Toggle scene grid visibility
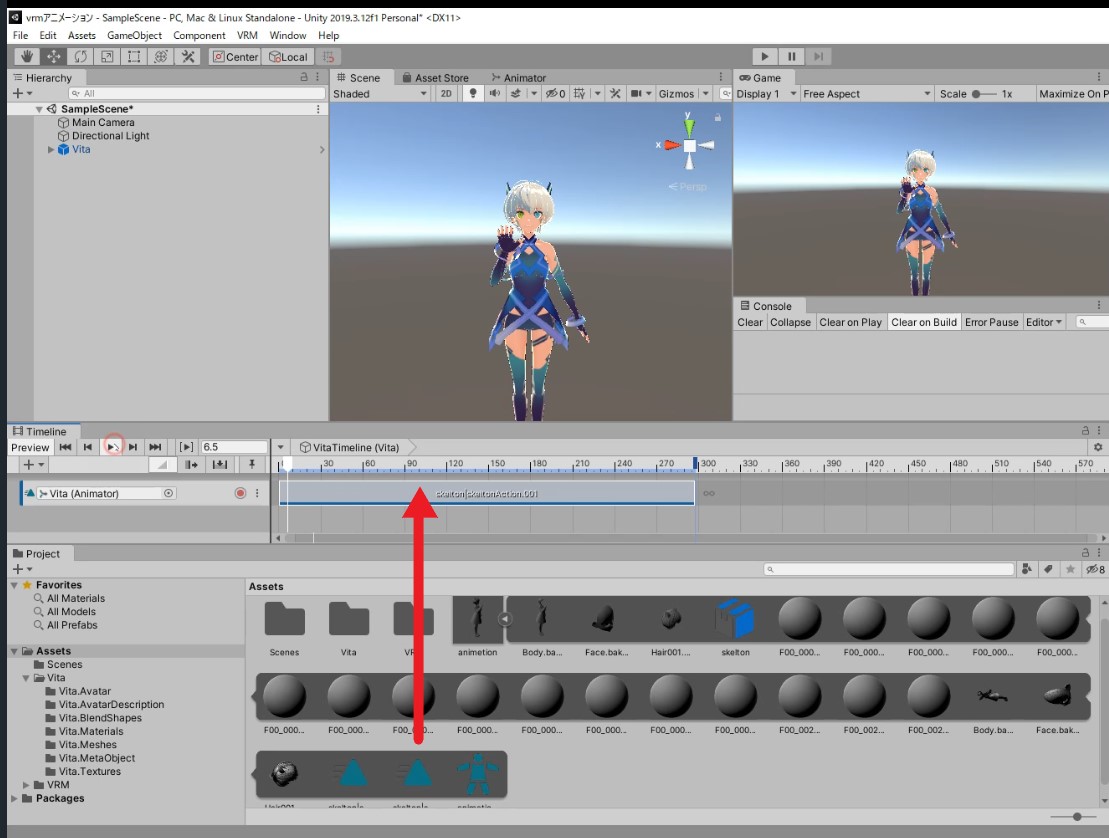1109x838 pixels. tap(579, 93)
